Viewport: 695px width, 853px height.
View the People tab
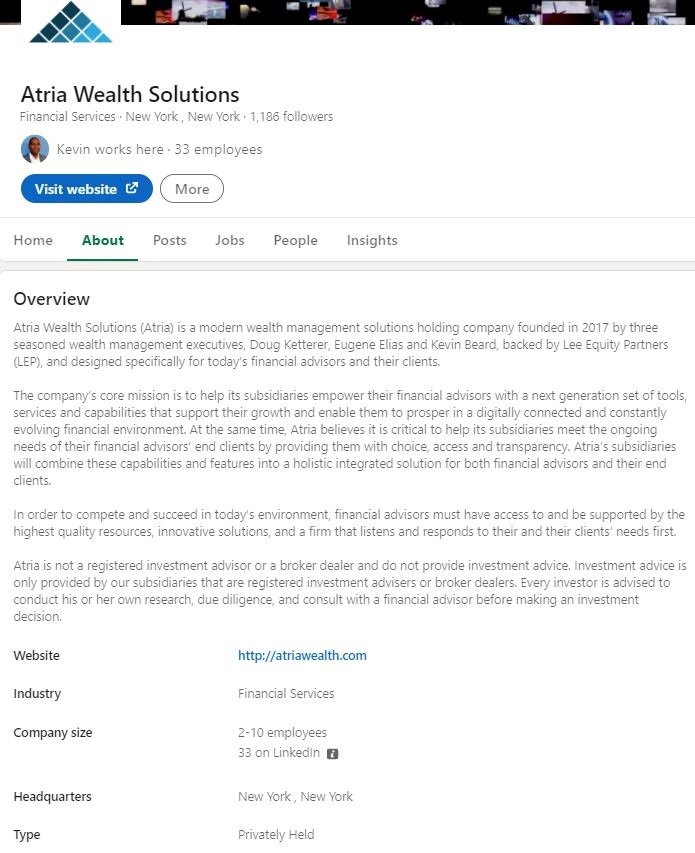[x=295, y=240]
